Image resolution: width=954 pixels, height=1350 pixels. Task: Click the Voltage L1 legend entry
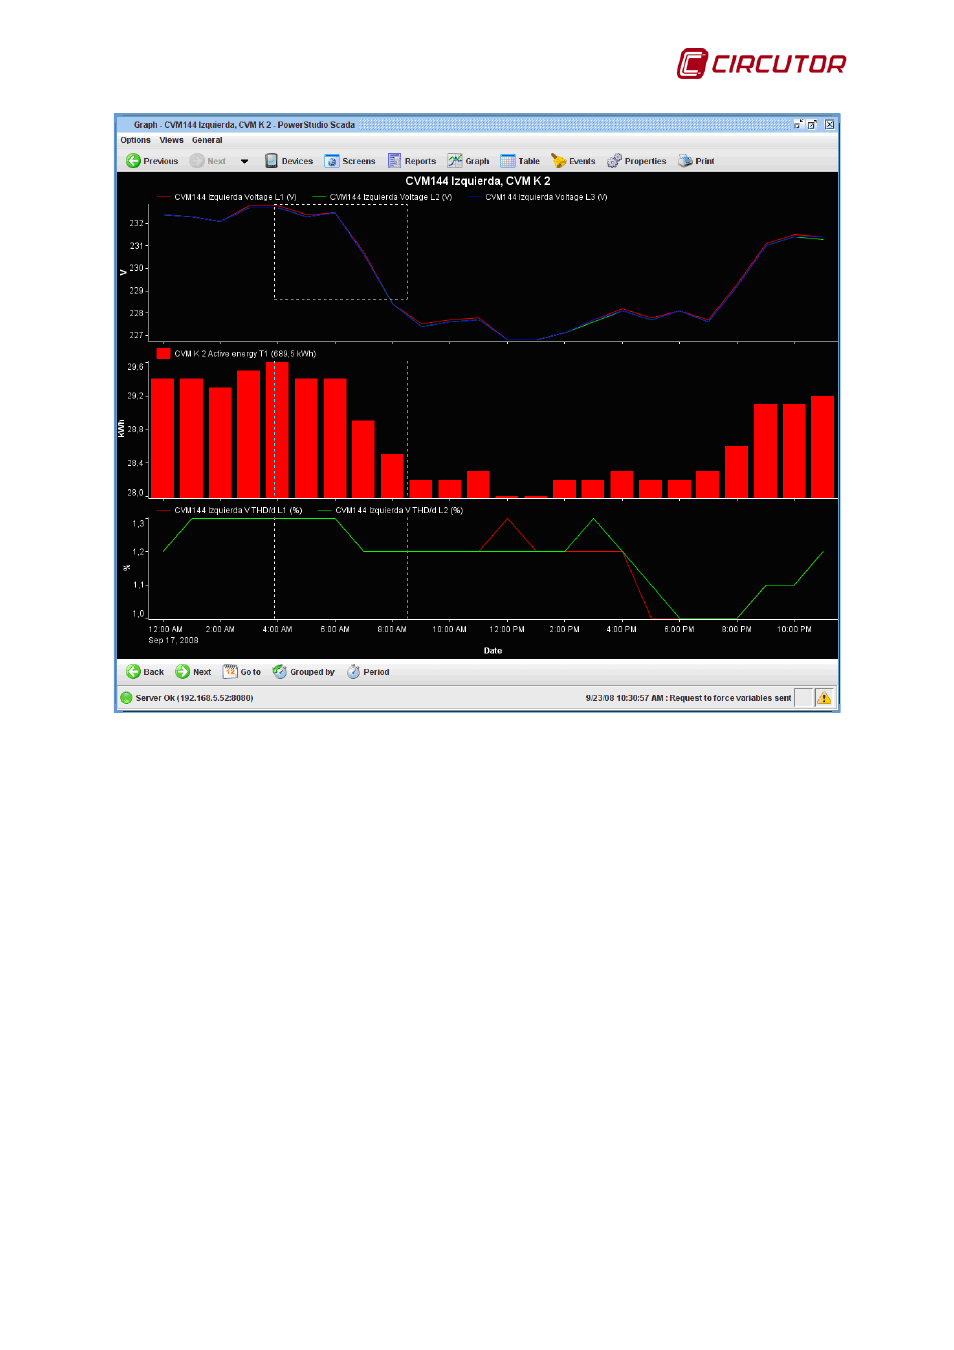coord(227,197)
